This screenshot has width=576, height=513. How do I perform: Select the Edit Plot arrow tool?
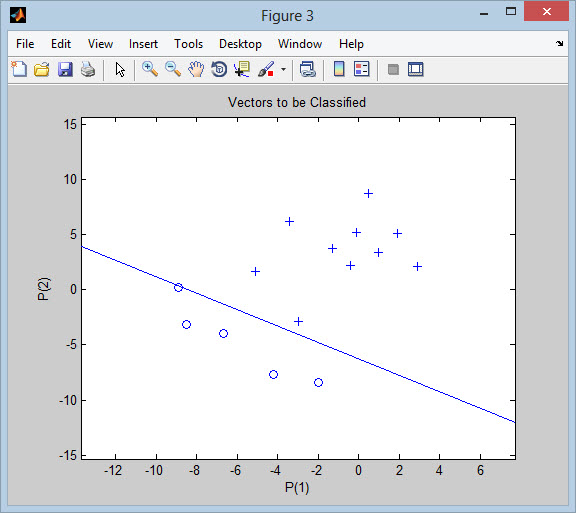(x=120, y=69)
